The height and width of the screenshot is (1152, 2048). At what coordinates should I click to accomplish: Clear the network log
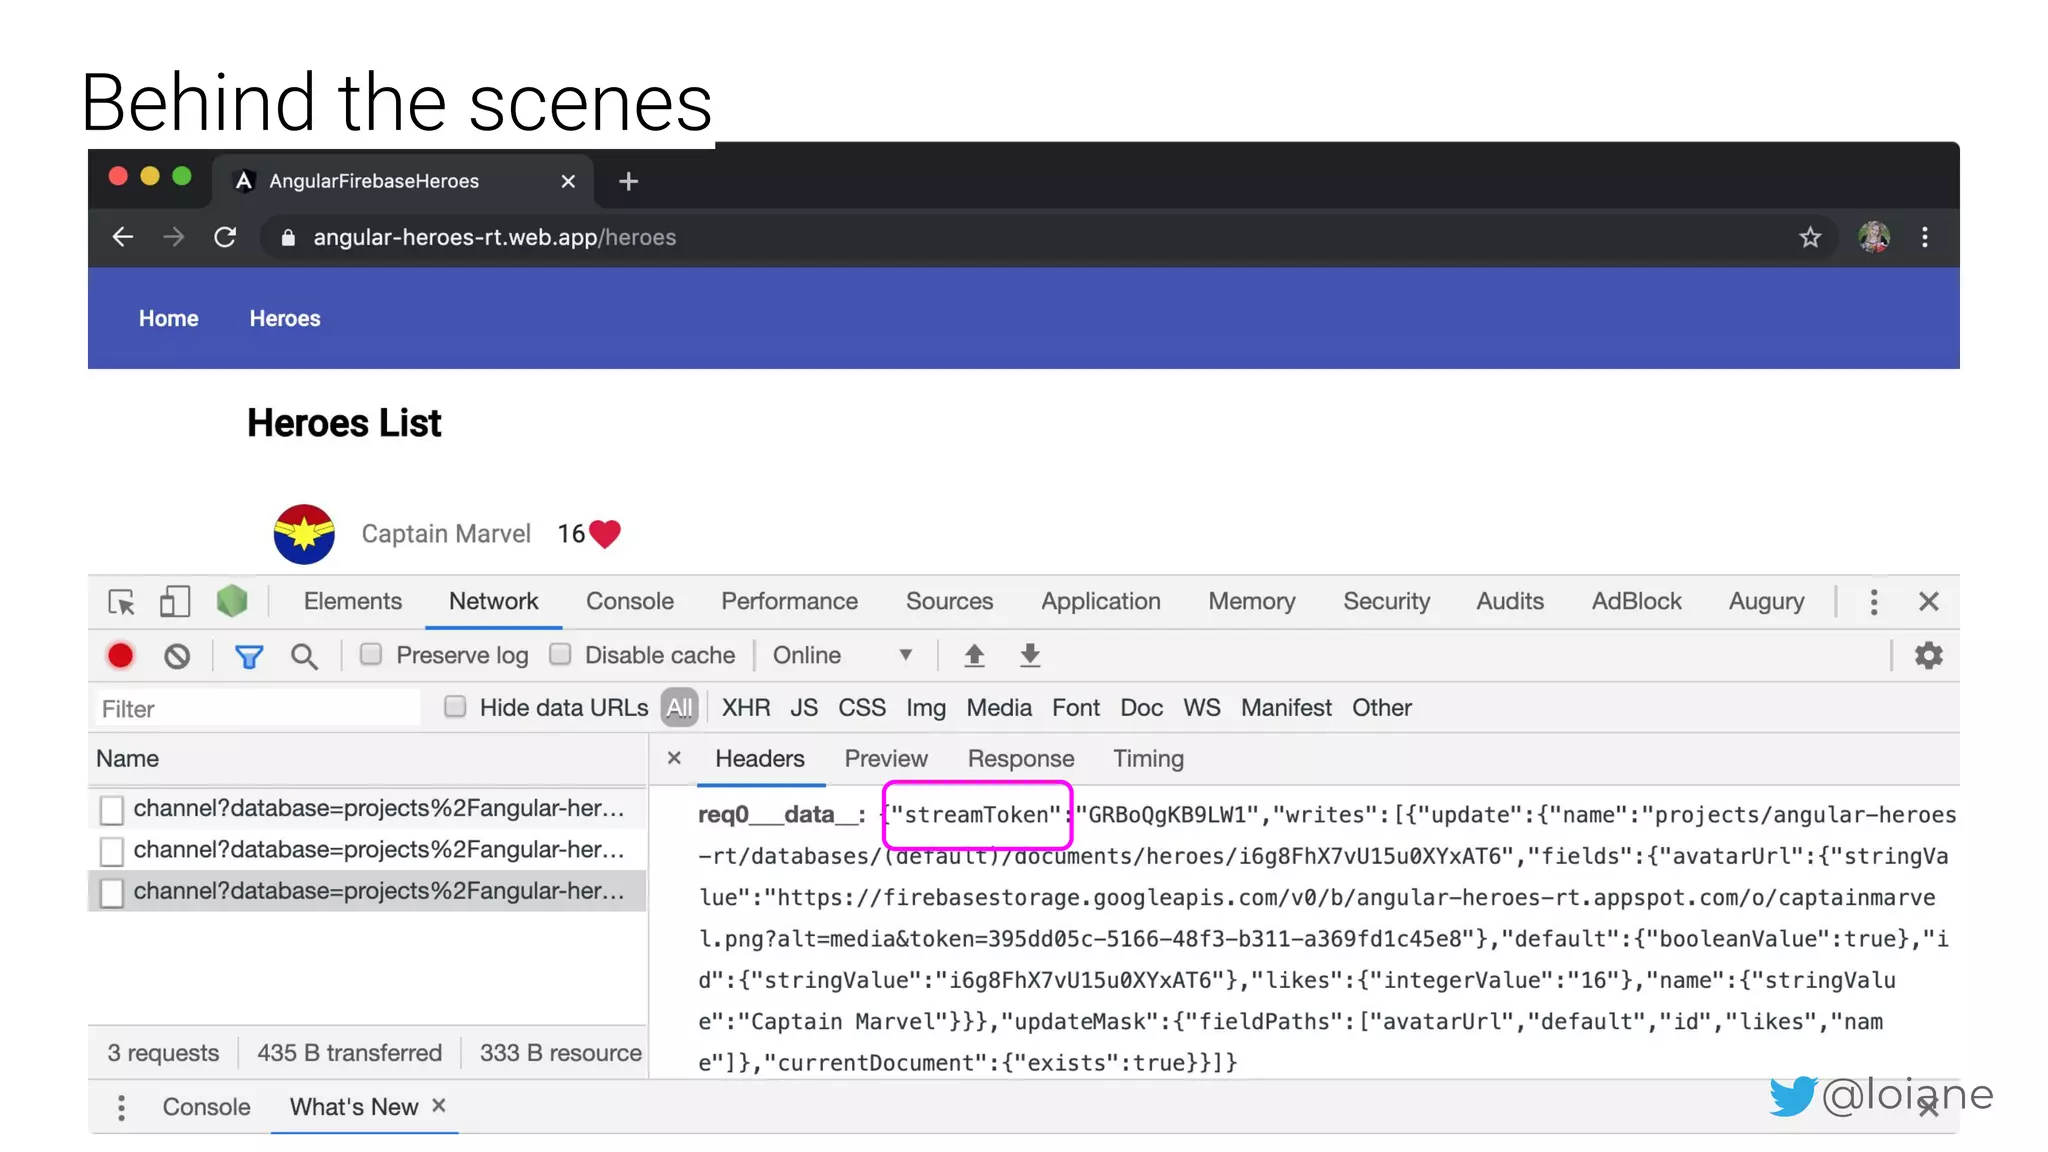(x=177, y=656)
